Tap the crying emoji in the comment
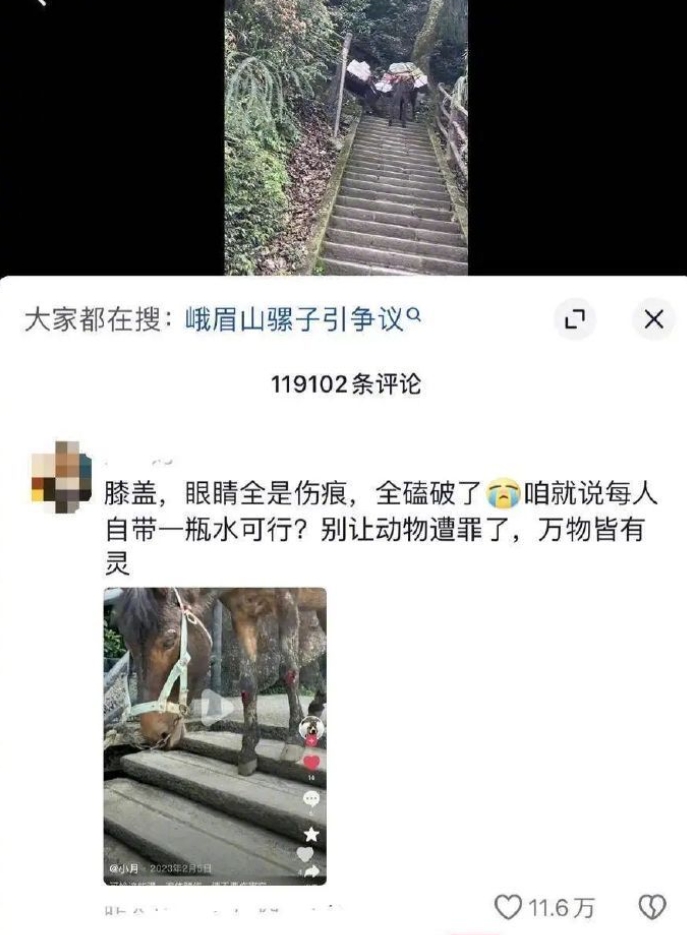687x935 pixels. pyautogui.click(x=503, y=494)
